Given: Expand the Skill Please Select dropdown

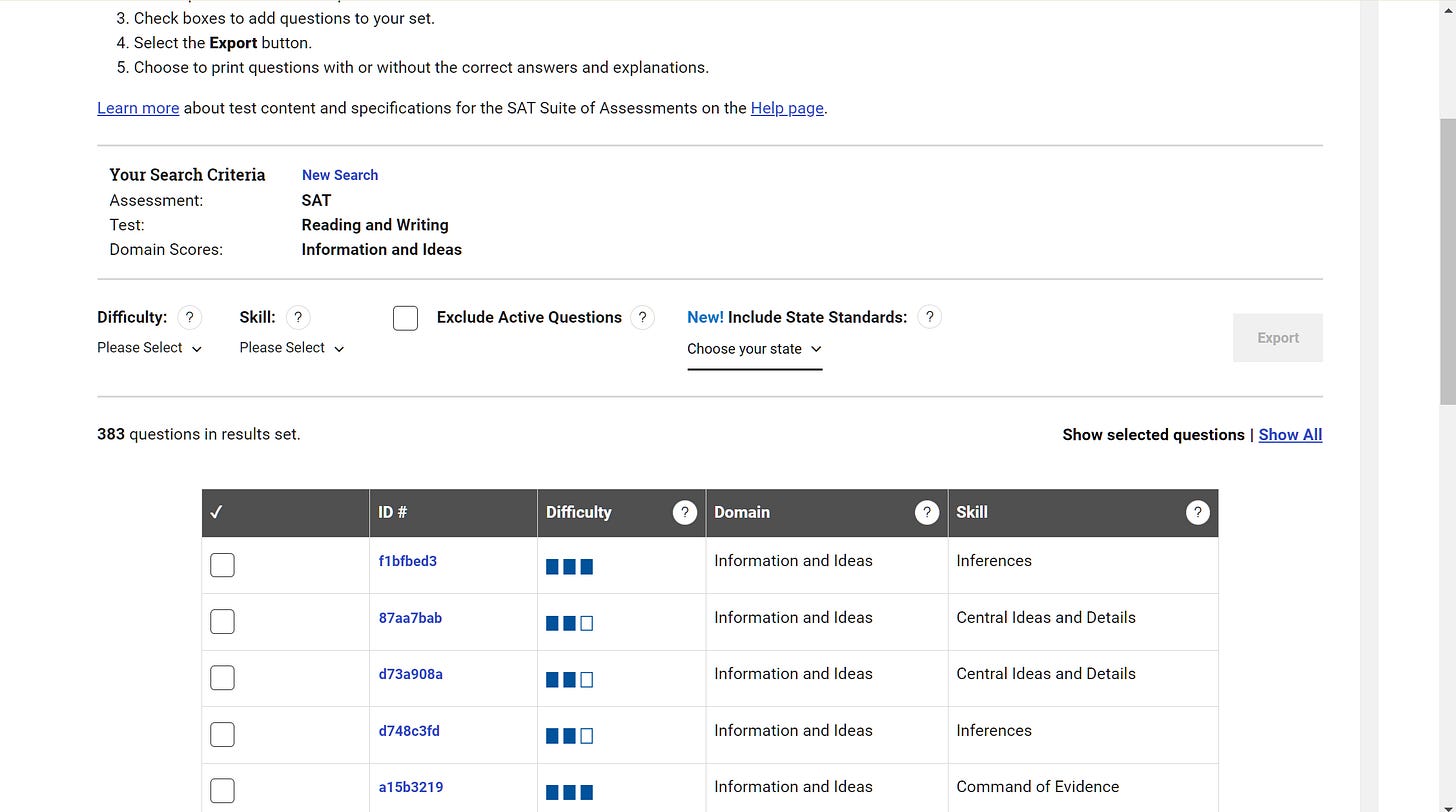Looking at the screenshot, I should click(292, 348).
